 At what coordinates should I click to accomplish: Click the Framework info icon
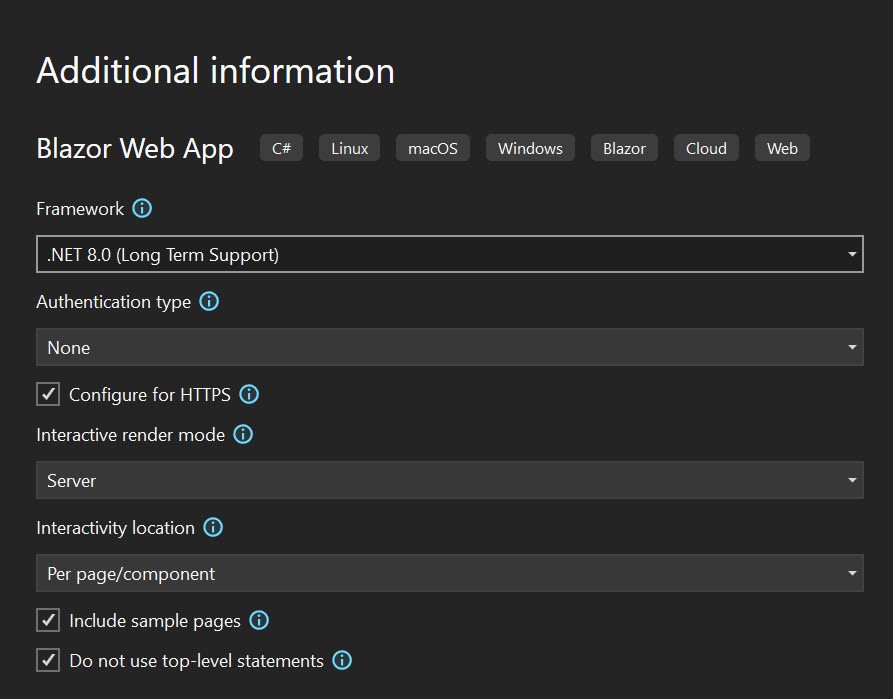[x=142, y=209]
